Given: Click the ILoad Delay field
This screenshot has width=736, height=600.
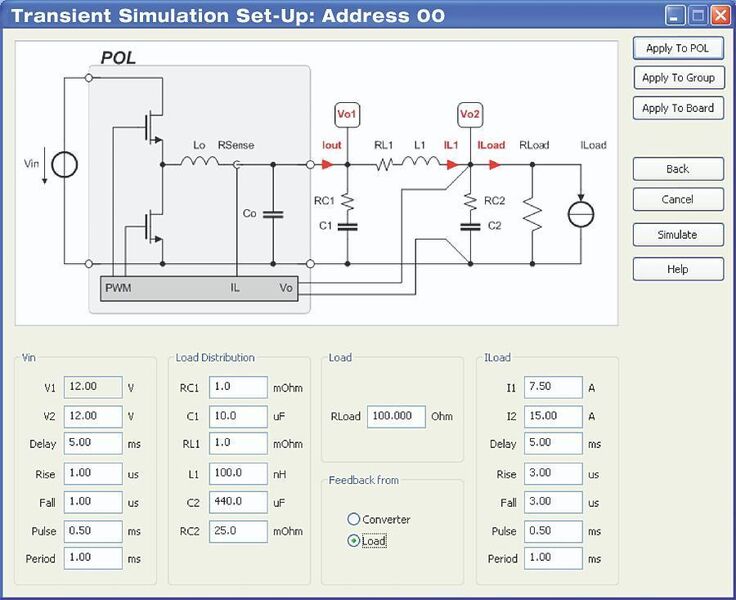Looking at the screenshot, I should [x=553, y=443].
